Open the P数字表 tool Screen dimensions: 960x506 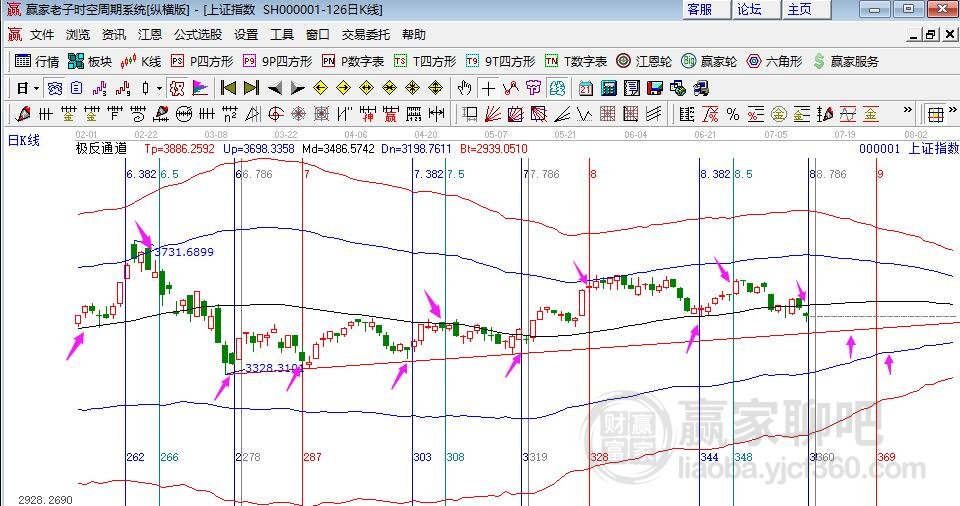point(353,61)
